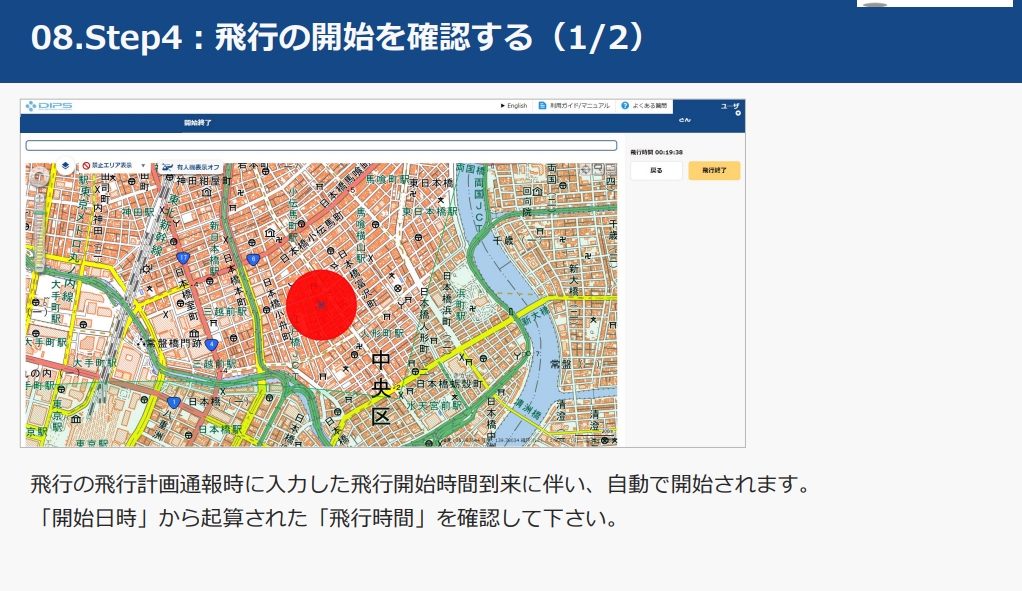The image size is (1022, 591).
Task: Click the user guide document icon
Action: pyautogui.click(x=542, y=105)
